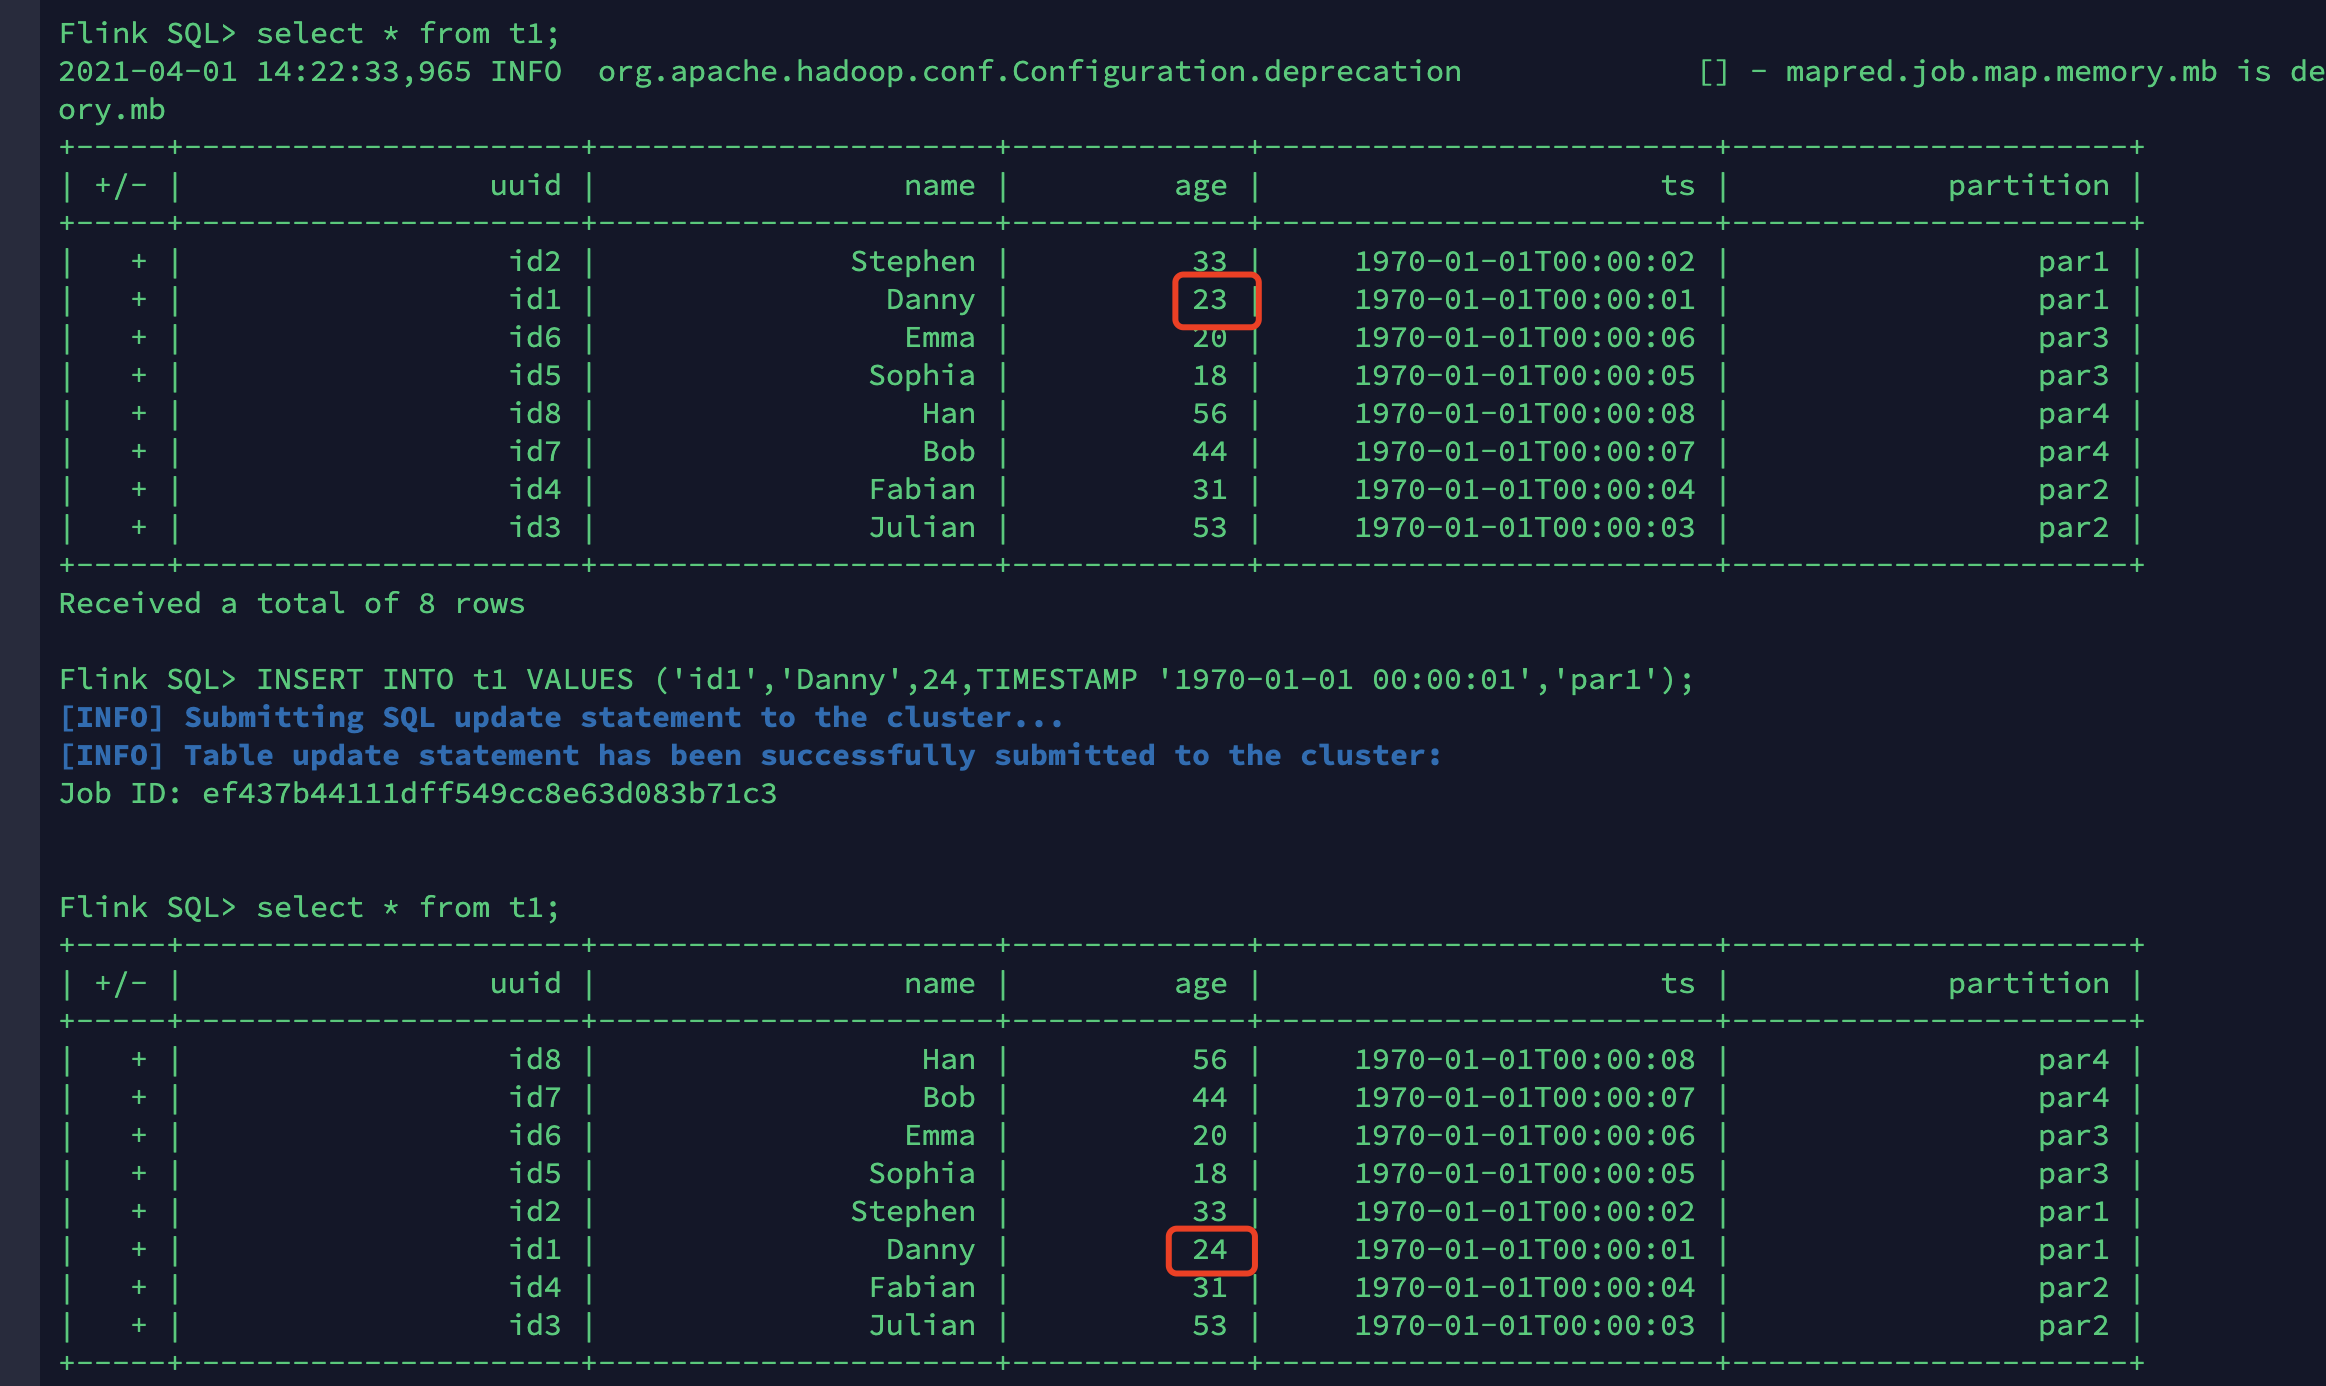
Task: Click the uuid header in the first table
Action: click(x=525, y=186)
